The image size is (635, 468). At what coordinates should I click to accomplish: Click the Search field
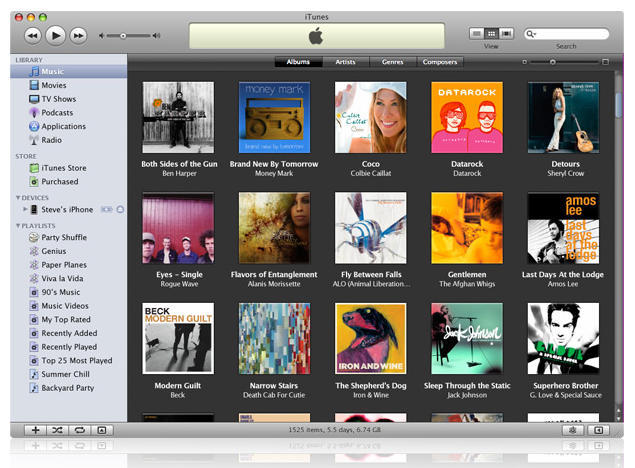tap(571, 34)
